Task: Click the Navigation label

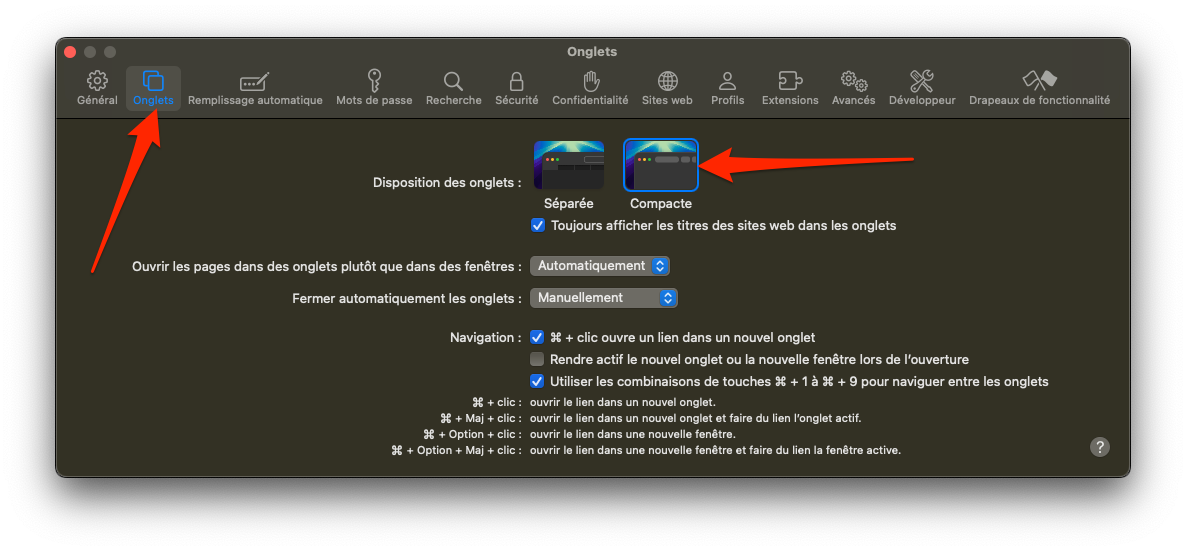Action: tap(486, 338)
